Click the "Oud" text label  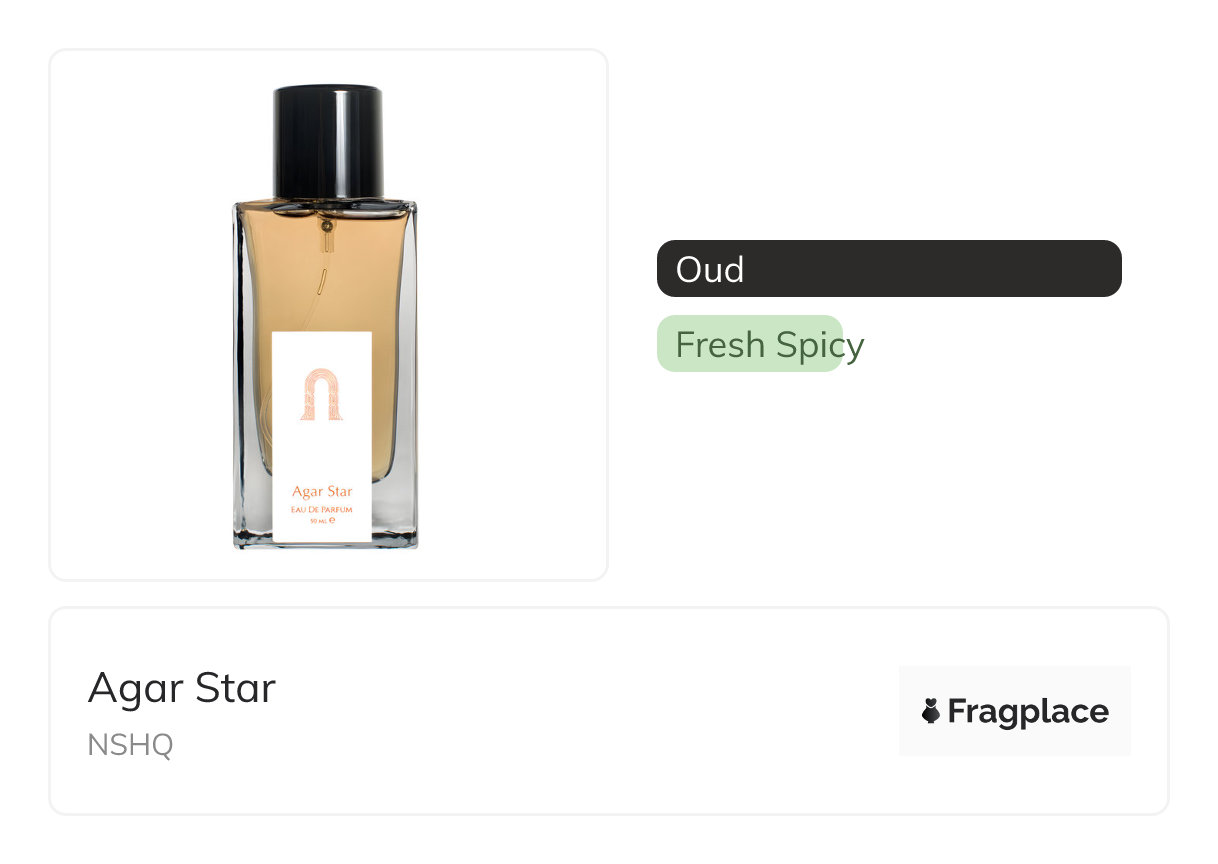point(710,269)
